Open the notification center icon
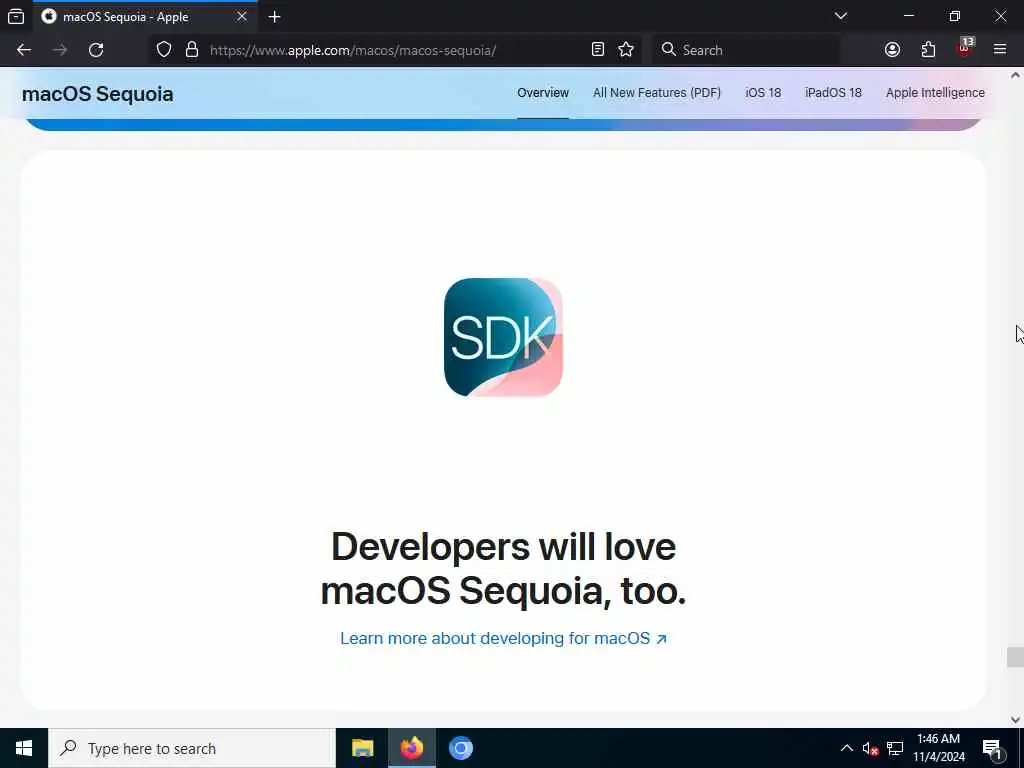 (992, 748)
